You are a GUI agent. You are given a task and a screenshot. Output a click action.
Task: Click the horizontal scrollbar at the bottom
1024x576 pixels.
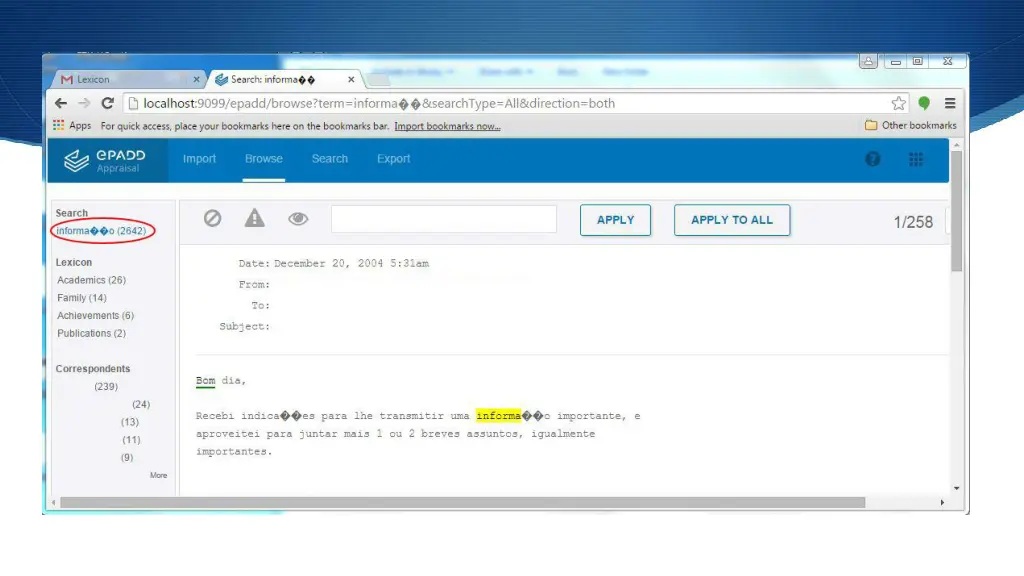460,502
